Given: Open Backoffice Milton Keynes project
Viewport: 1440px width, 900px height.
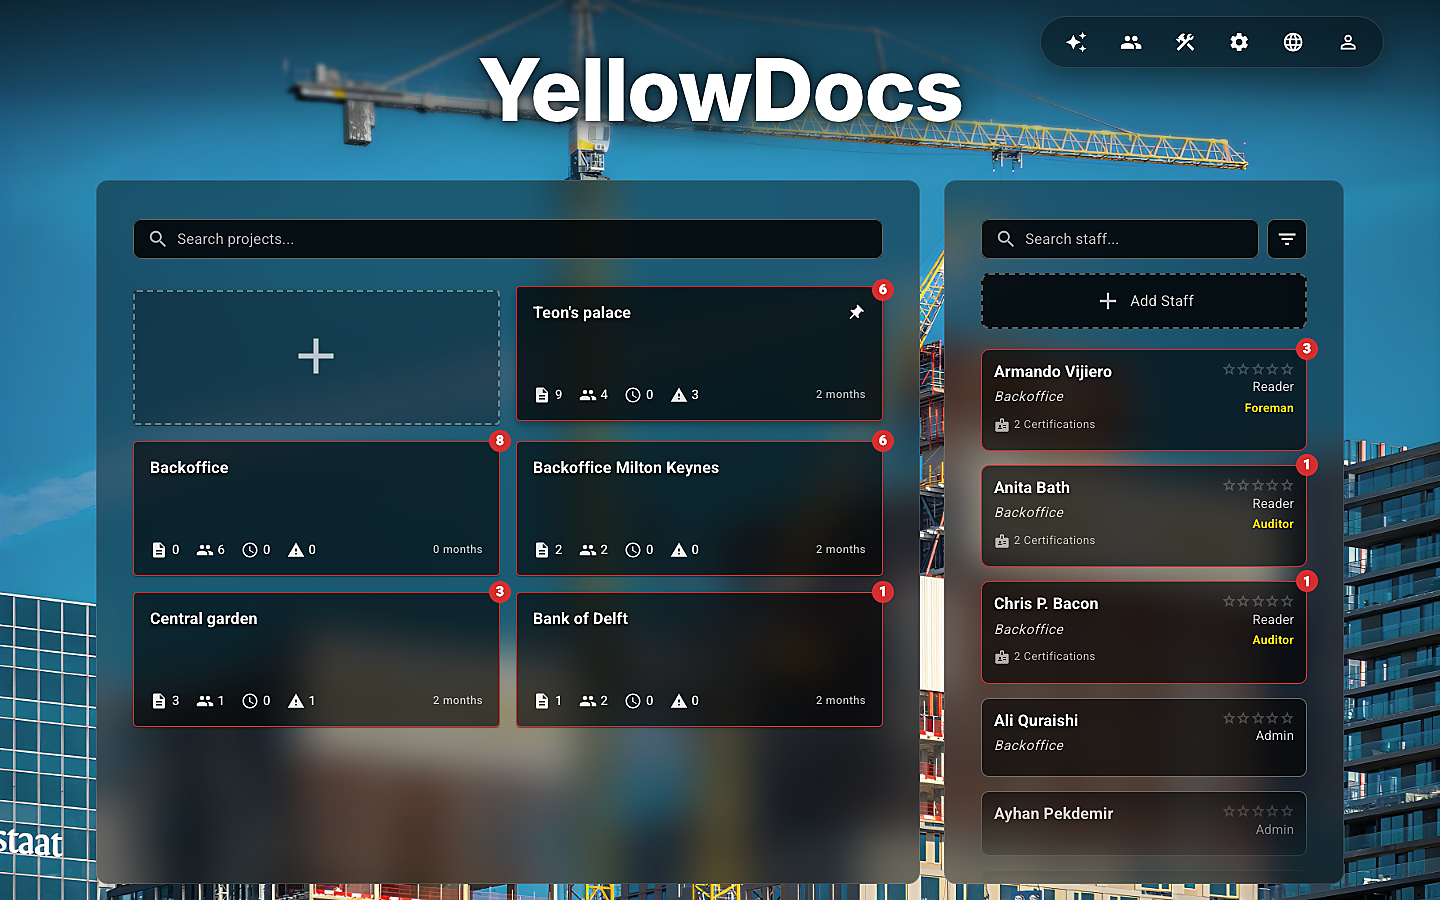Looking at the screenshot, I should click(699, 508).
